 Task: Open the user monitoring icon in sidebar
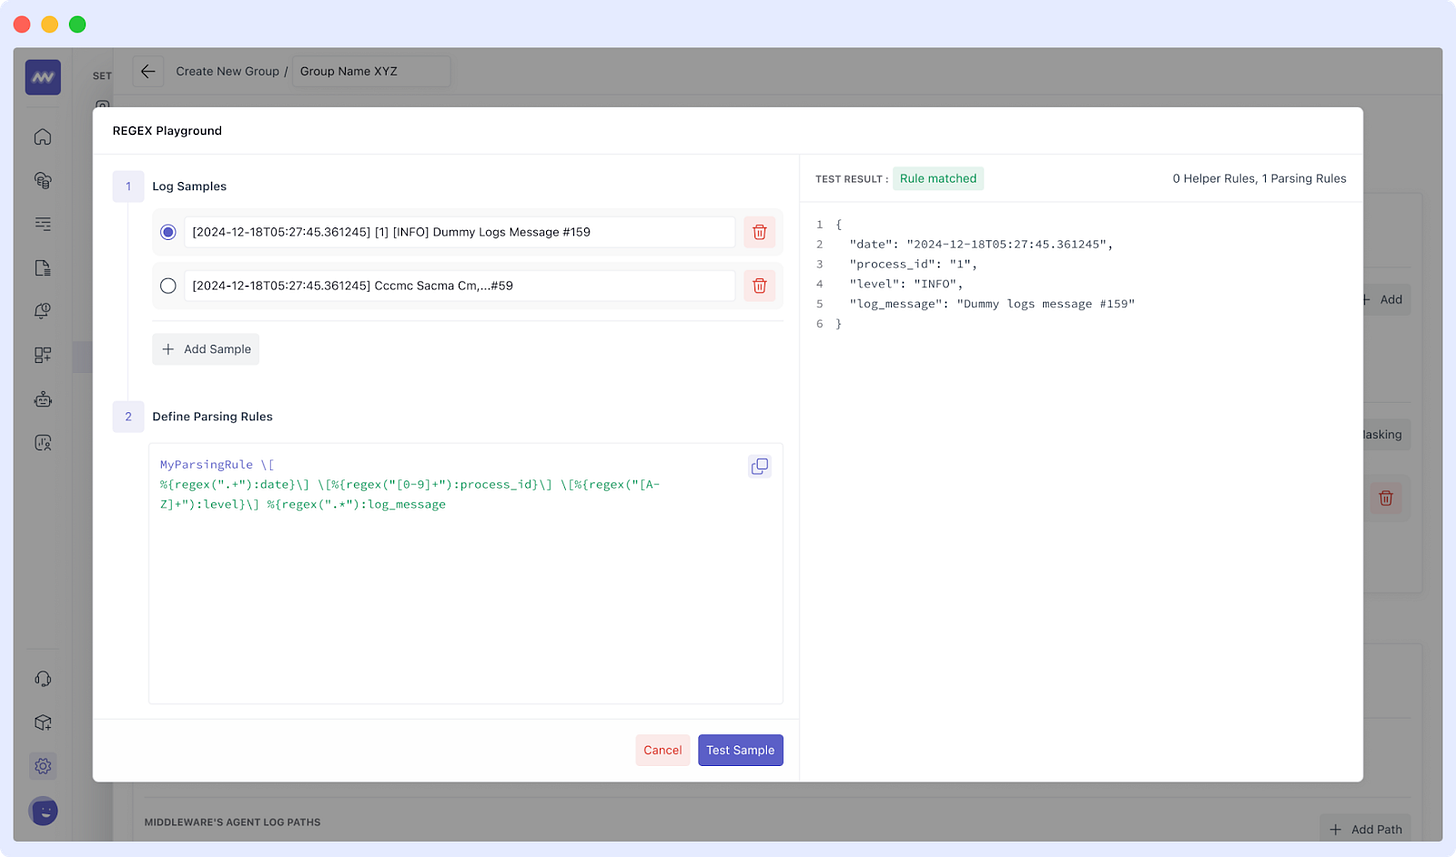tap(43, 442)
